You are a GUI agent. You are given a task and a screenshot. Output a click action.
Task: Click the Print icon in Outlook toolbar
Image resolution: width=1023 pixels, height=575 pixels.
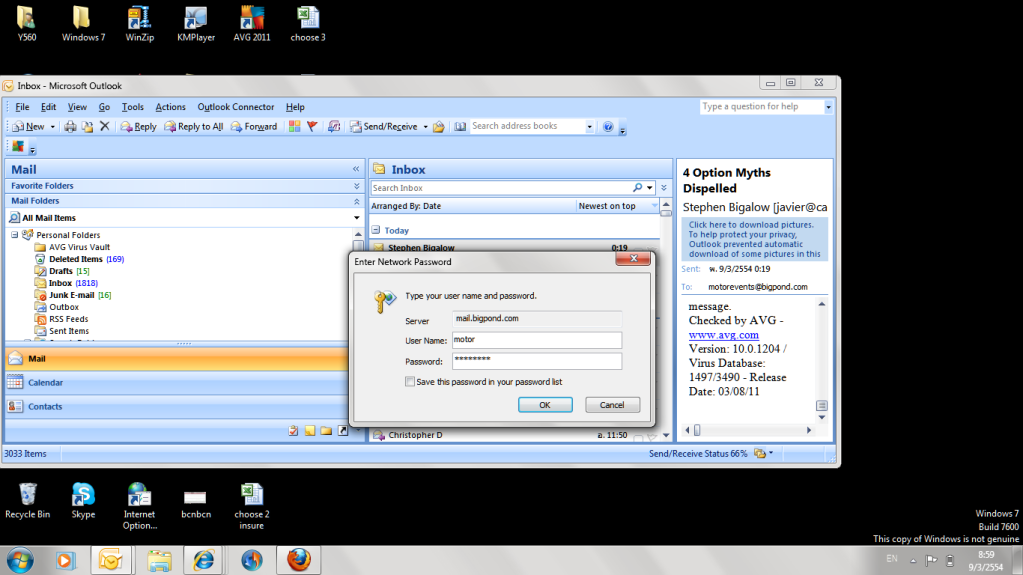pos(70,127)
